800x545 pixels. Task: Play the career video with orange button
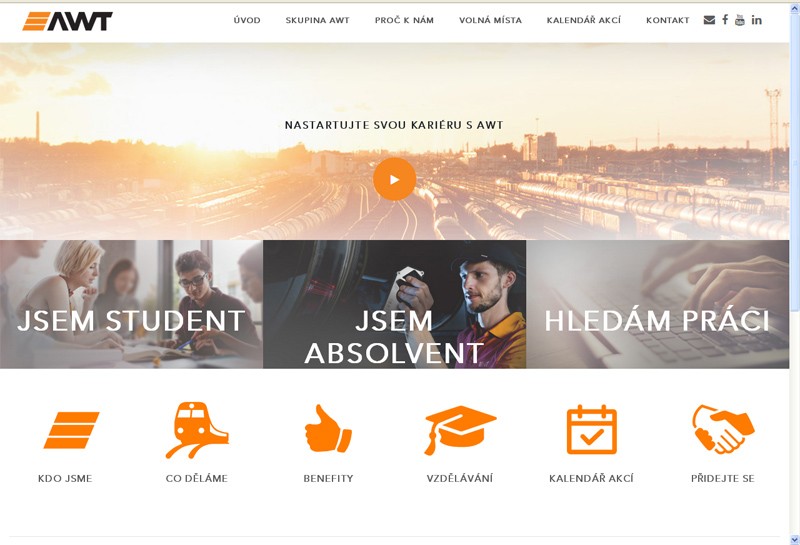click(394, 179)
